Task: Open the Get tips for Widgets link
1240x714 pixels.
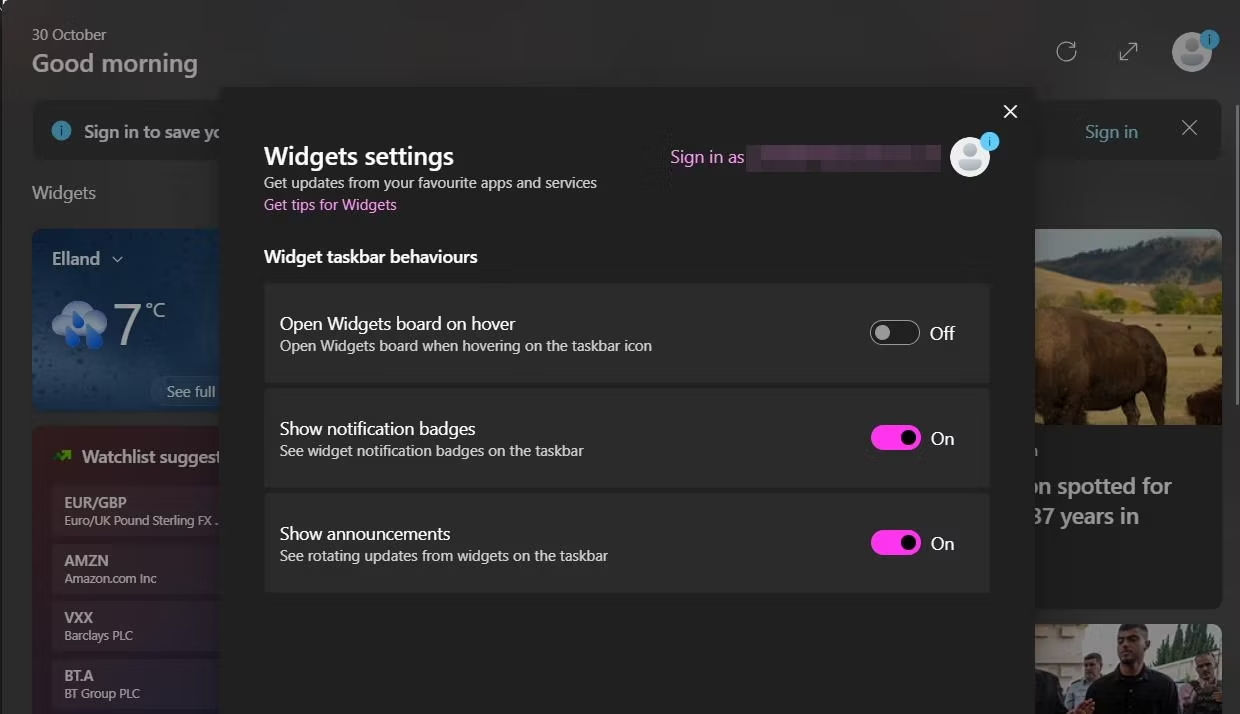Action: pyautogui.click(x=330, y=205)
